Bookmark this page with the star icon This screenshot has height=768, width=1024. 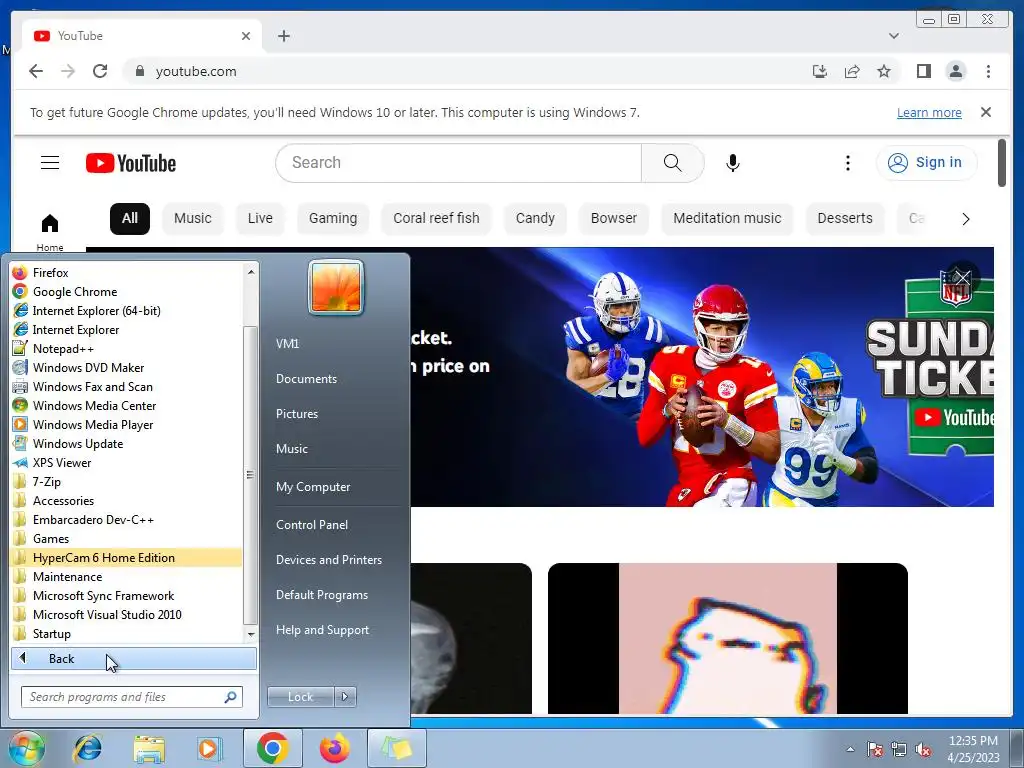[884, 71]
